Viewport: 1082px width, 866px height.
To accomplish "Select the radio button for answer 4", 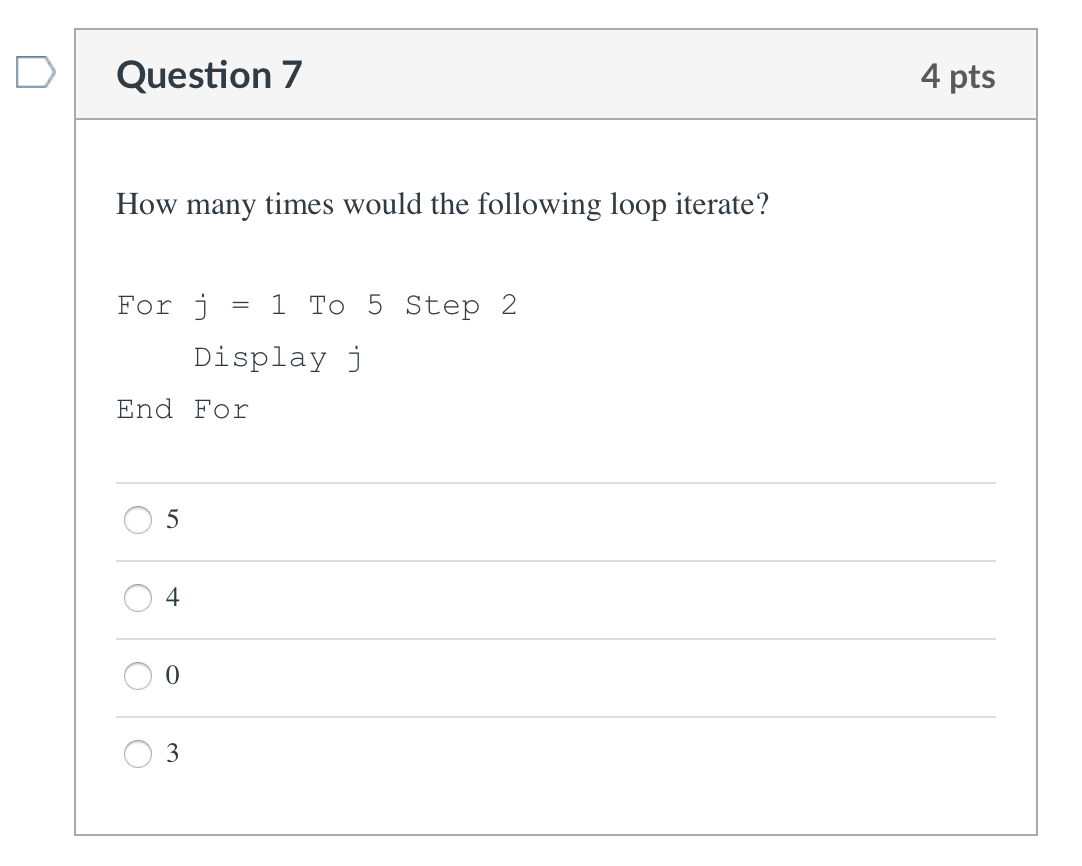I will click(137, 598).
